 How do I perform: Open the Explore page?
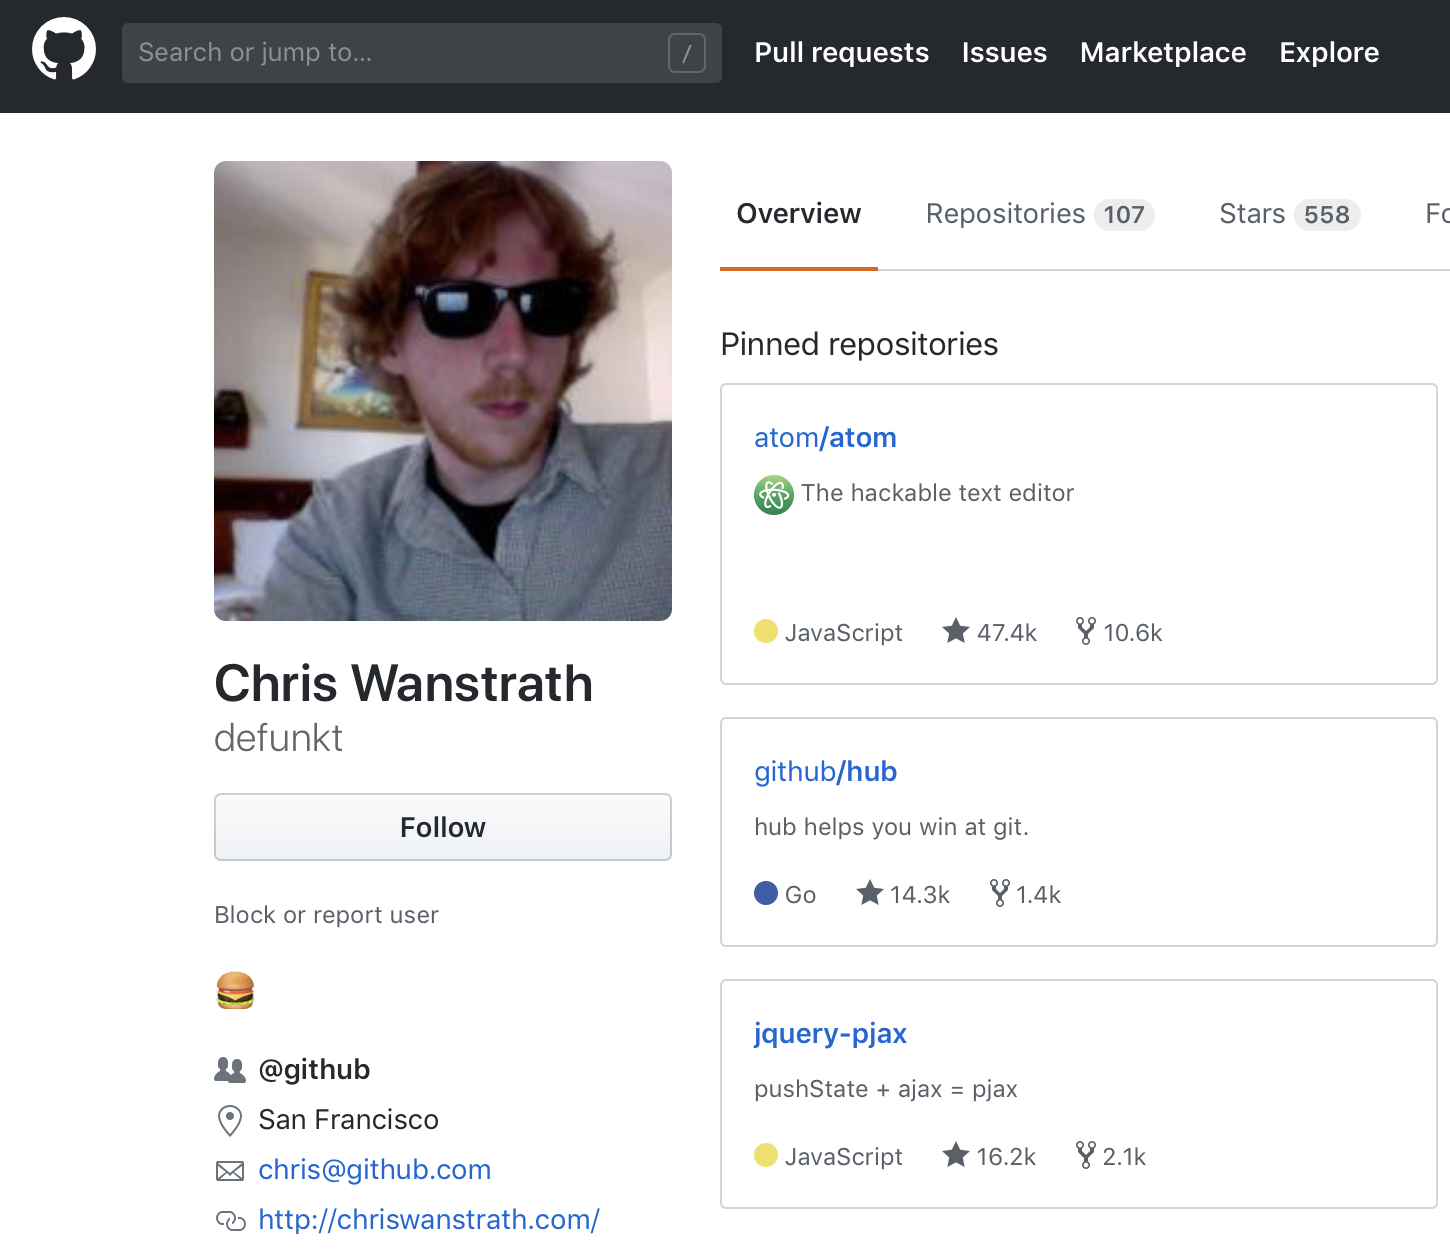tap(1329, 52)
